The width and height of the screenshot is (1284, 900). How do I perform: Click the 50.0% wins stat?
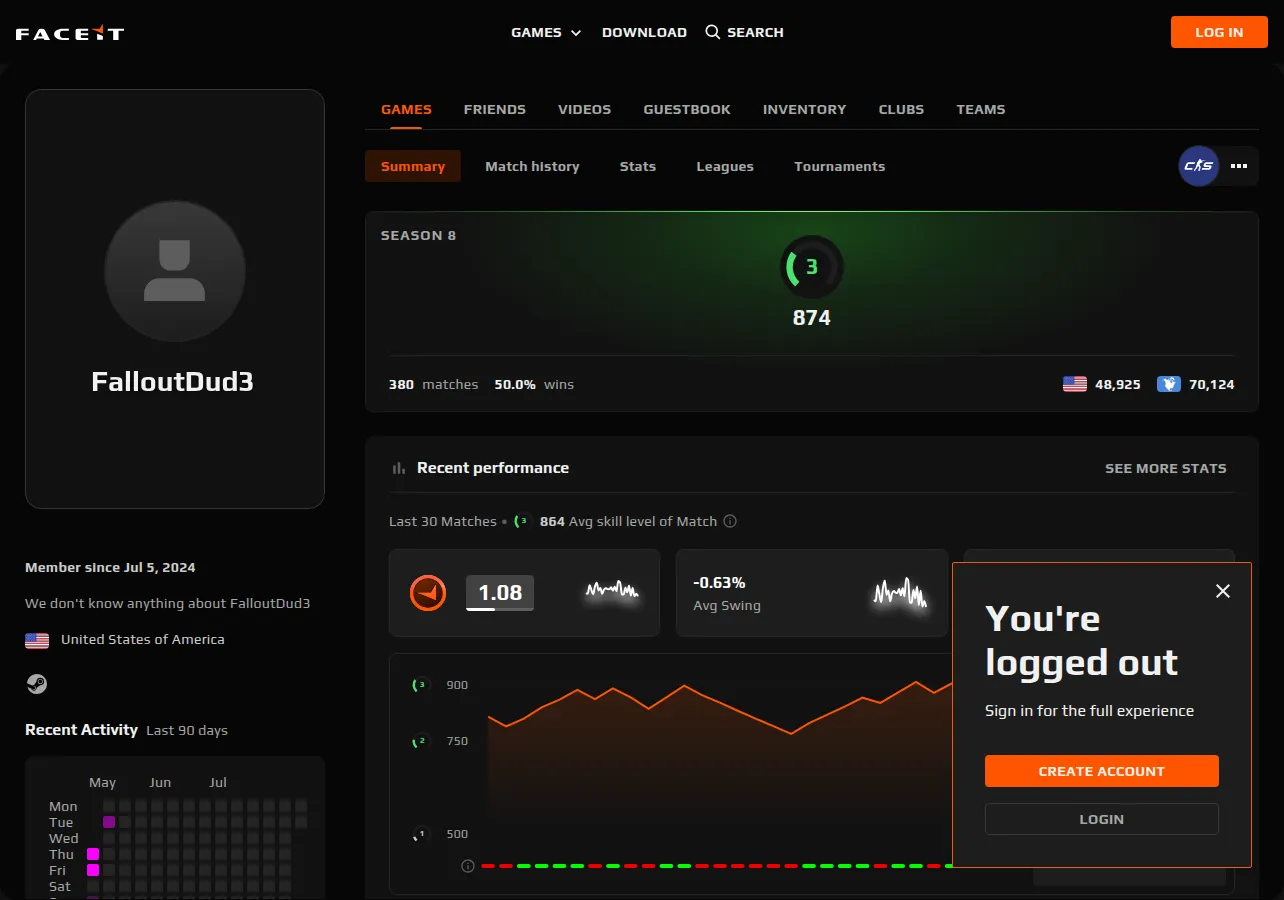(534, 384)
